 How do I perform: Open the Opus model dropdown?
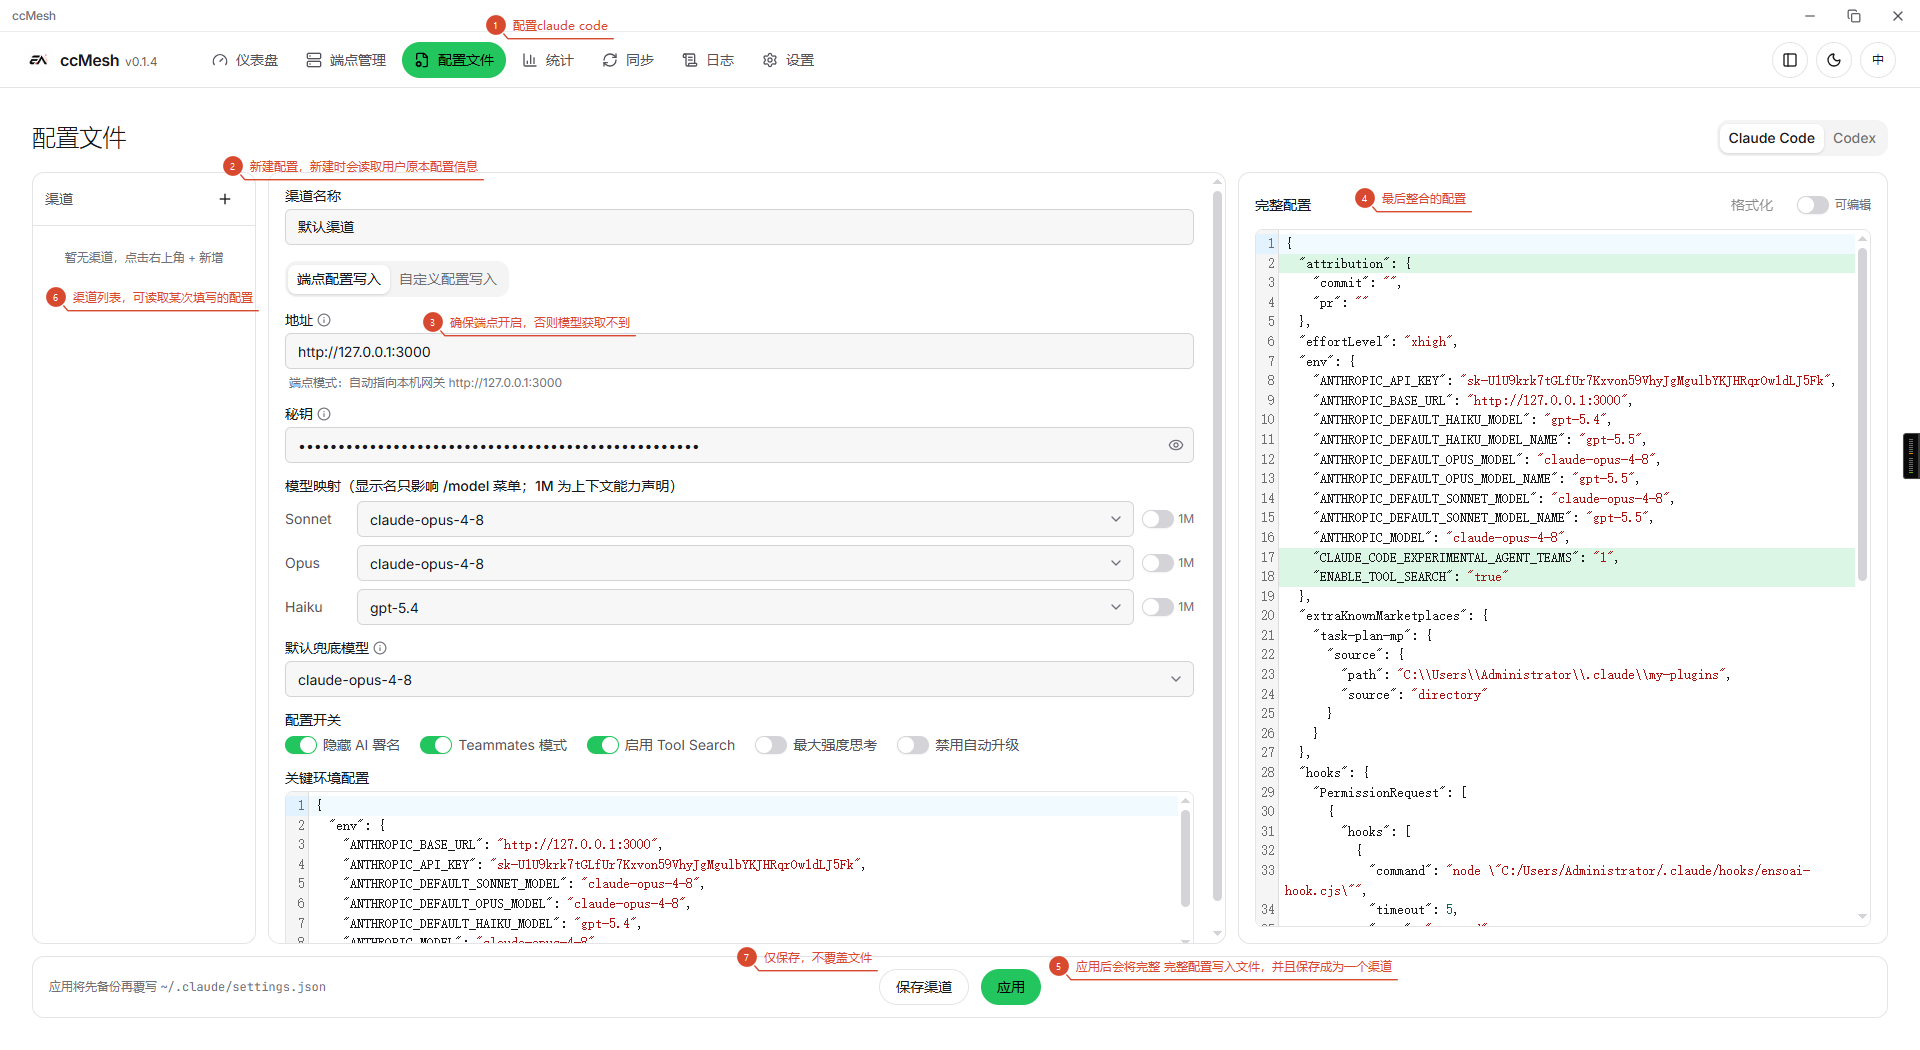745,563
